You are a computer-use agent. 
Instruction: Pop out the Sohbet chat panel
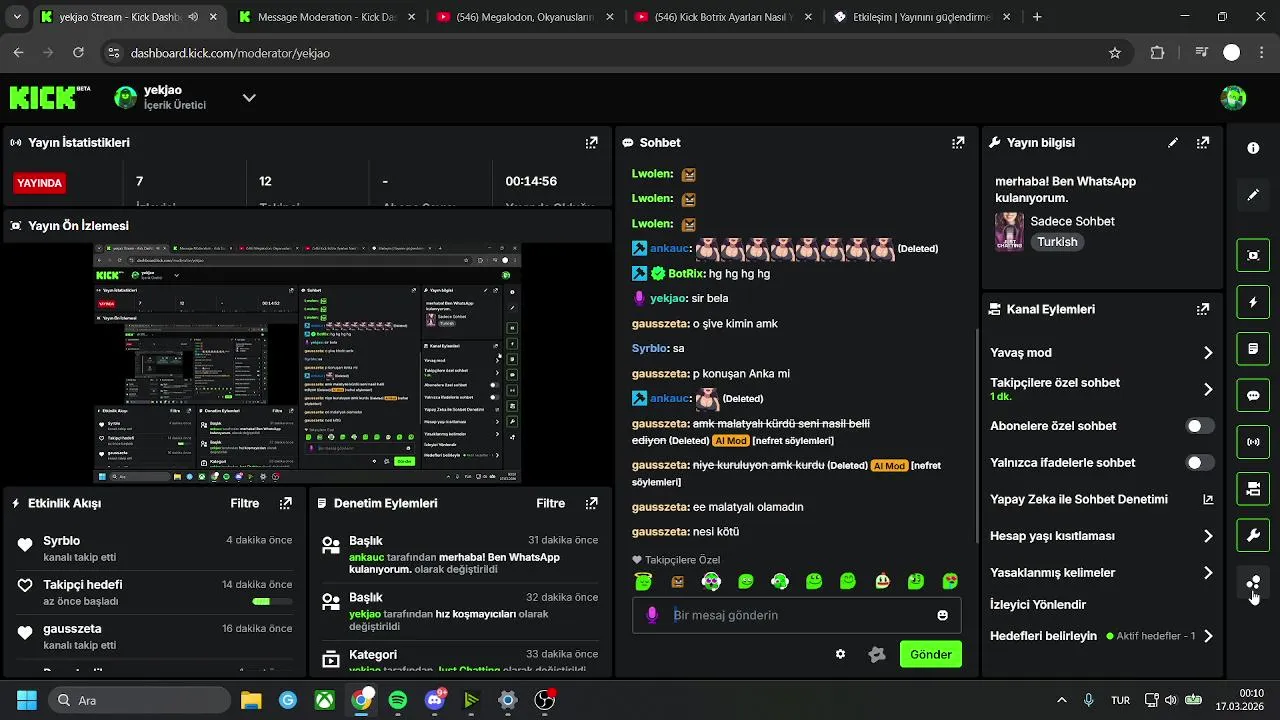click(958, 143)
